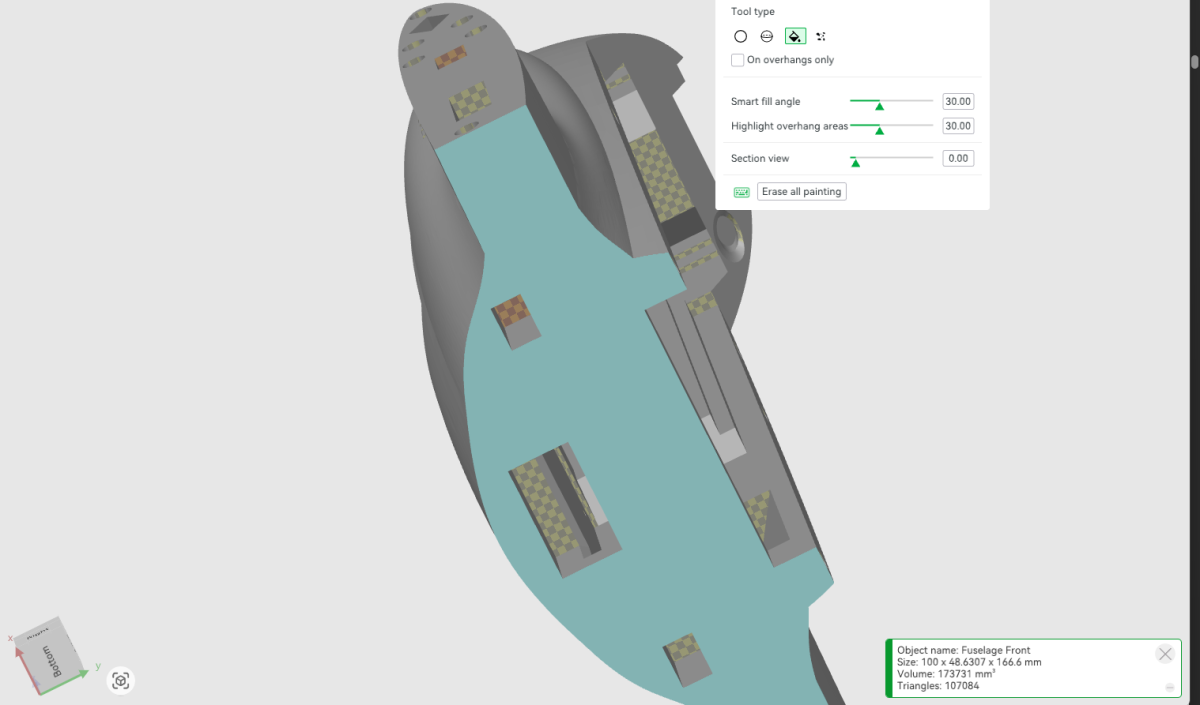This screenshot has width=1200, height=705.
Task: Open keyboard shortcuts icon beside Erase all painting
Action: pos(742,192)
